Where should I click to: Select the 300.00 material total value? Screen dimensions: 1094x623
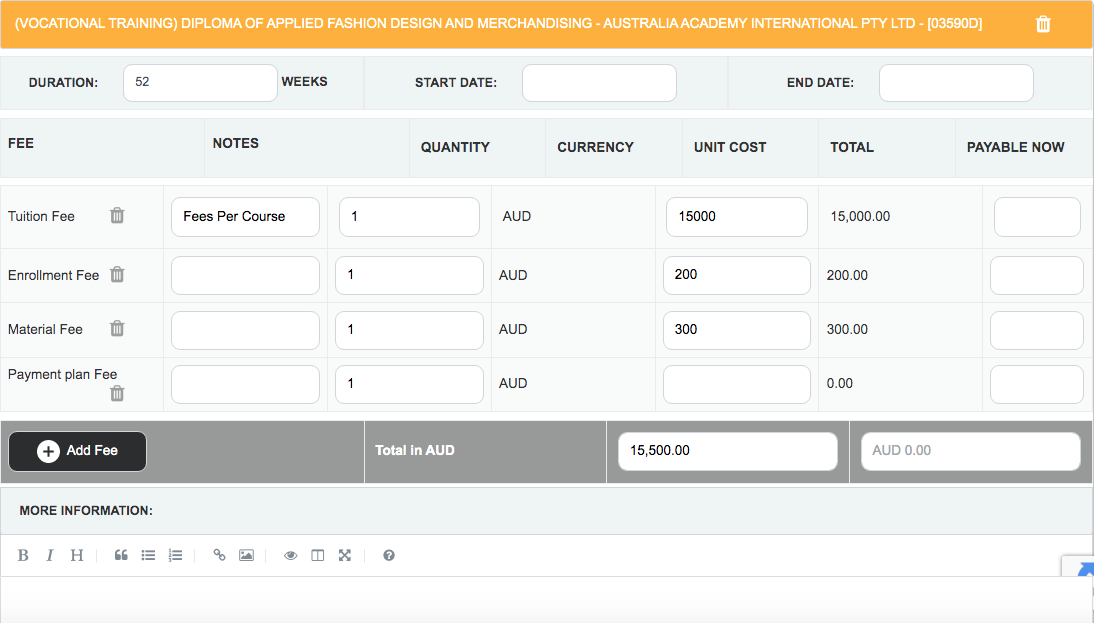point(847,329)
